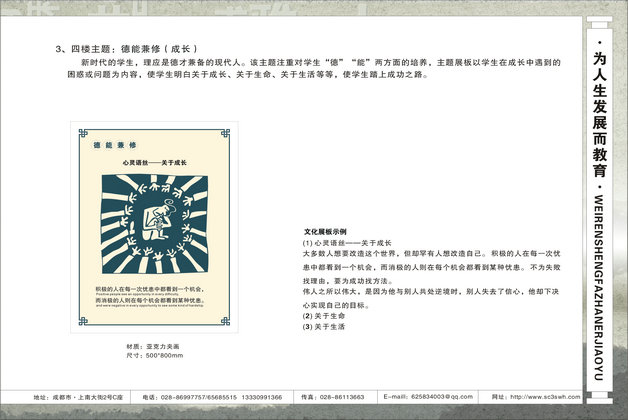Select list item (1) 心灵语丝——关于成长
Image resolution: width=628 pixels, height=420 pixels.
[x=346, y=242]
